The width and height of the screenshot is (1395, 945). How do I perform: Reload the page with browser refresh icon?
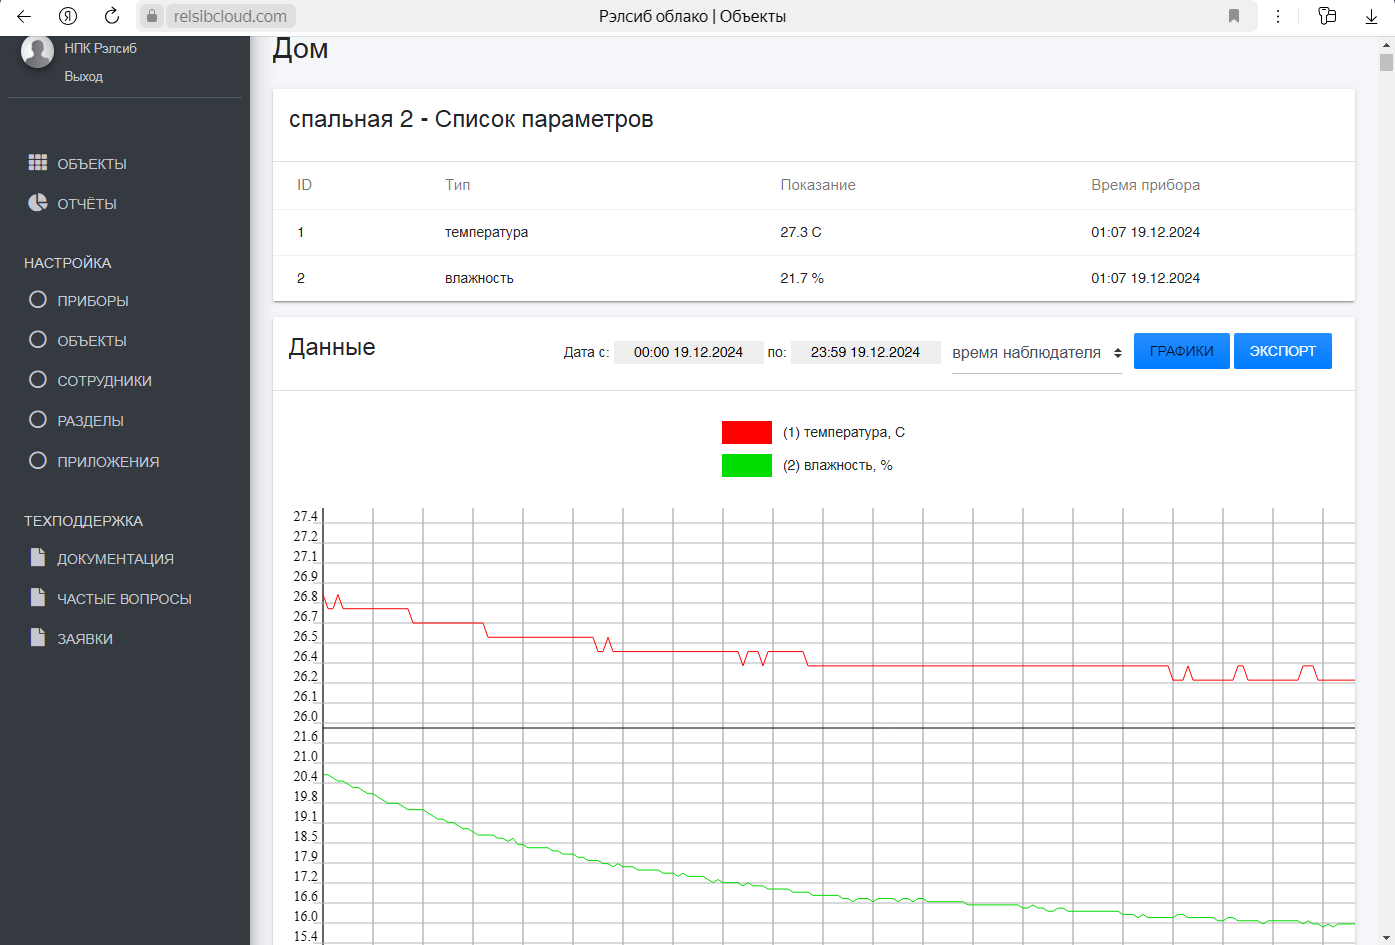pyautogui.click(x=112, y=16)
